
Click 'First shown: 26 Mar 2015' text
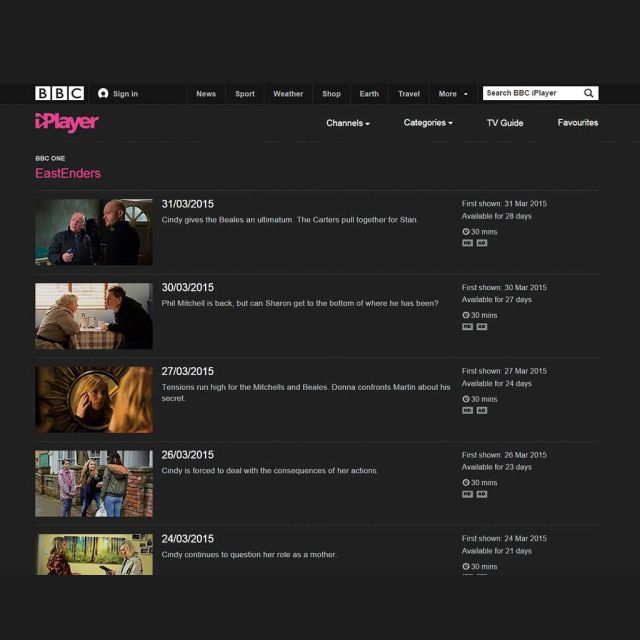click(x=504, y=455)
